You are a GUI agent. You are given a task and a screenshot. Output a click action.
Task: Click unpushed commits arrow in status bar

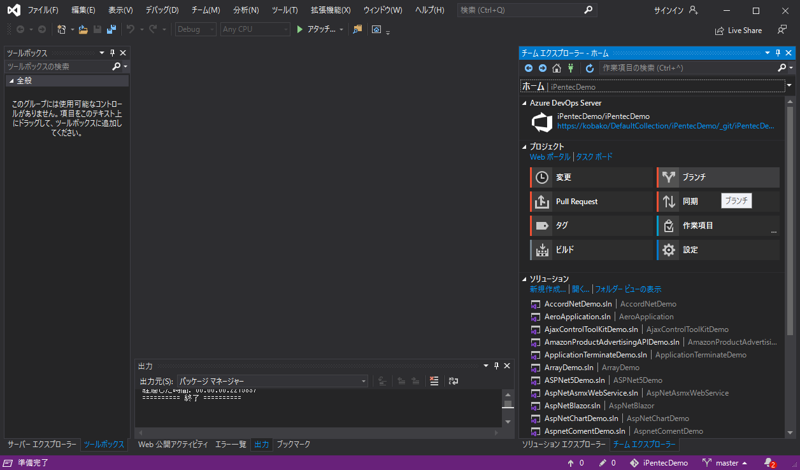pyautogui.click(x=570, y=463)
